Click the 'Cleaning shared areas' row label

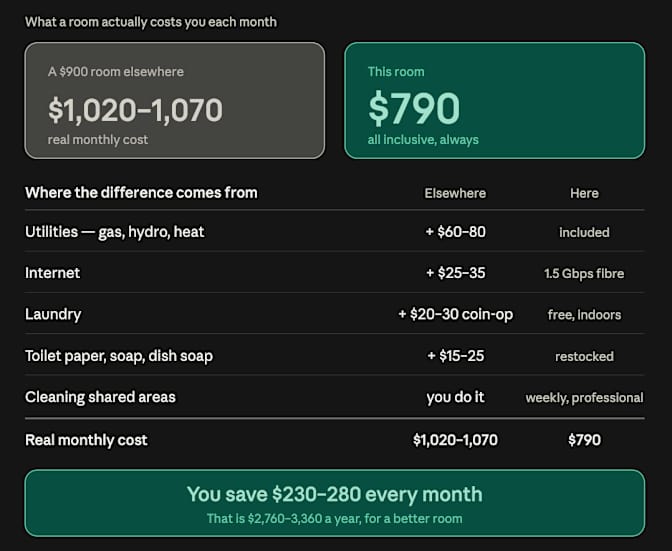pos(100,397)
